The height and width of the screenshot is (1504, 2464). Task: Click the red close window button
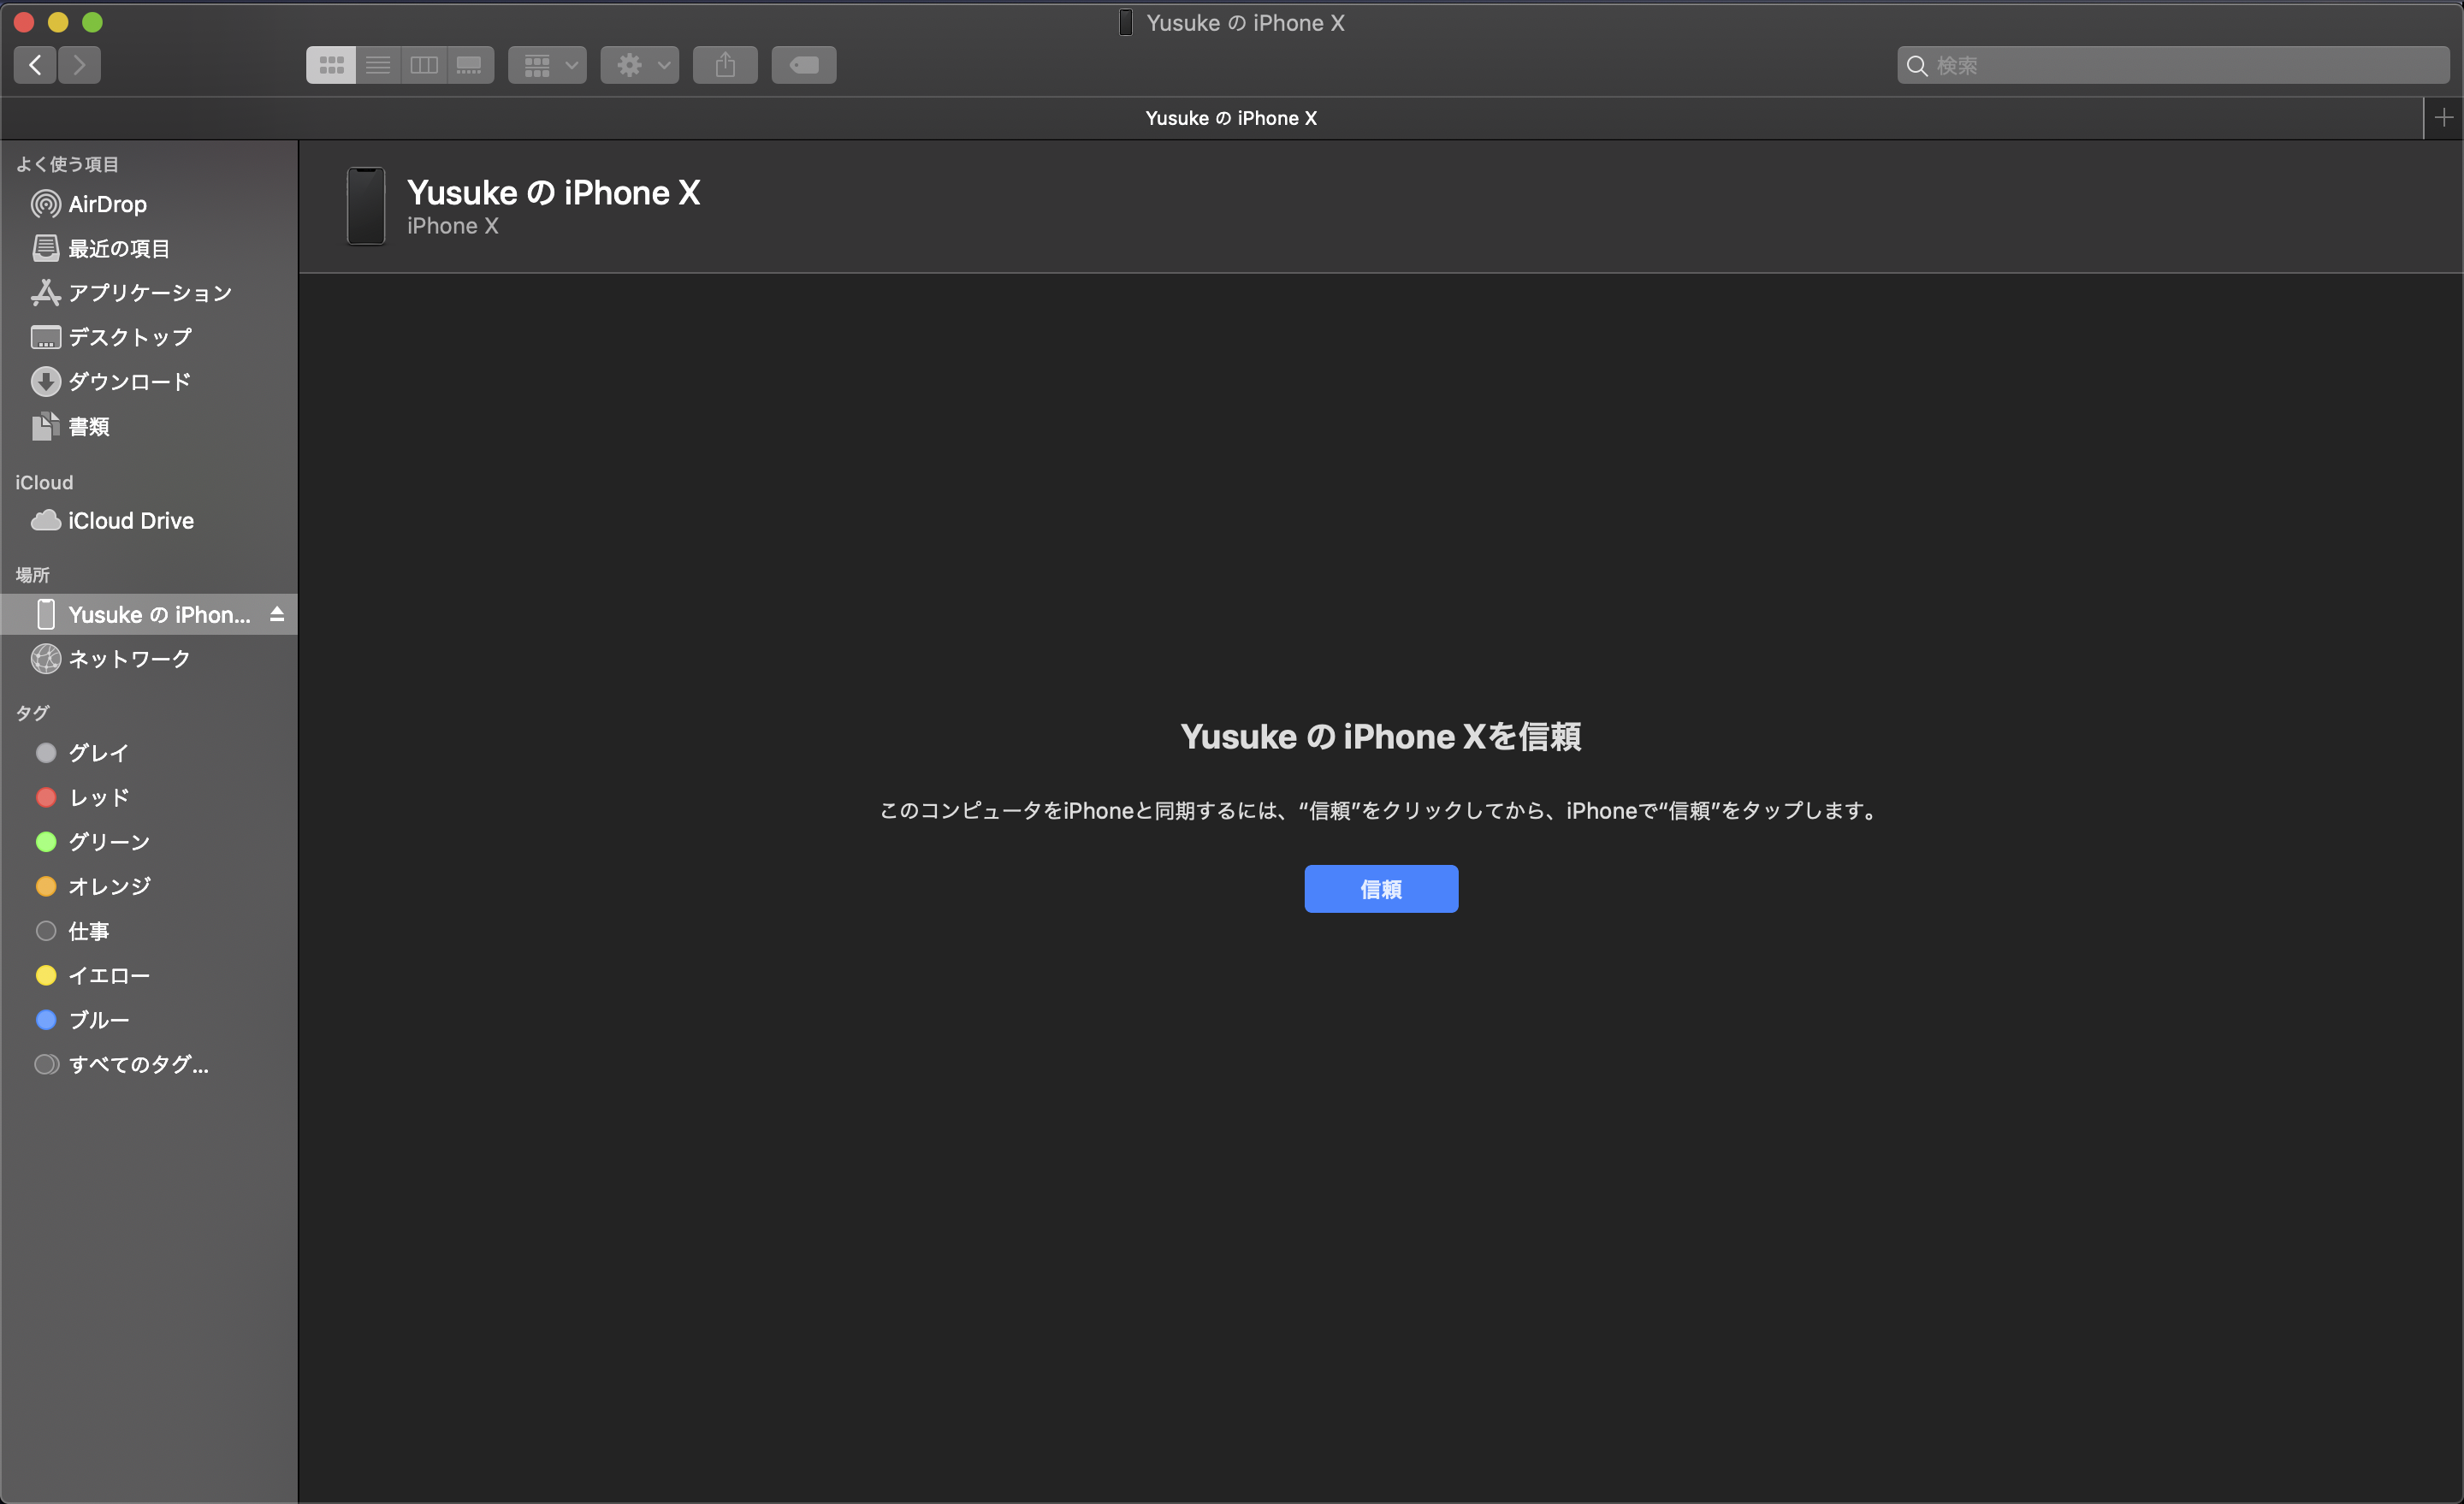(x=24, y=22)
